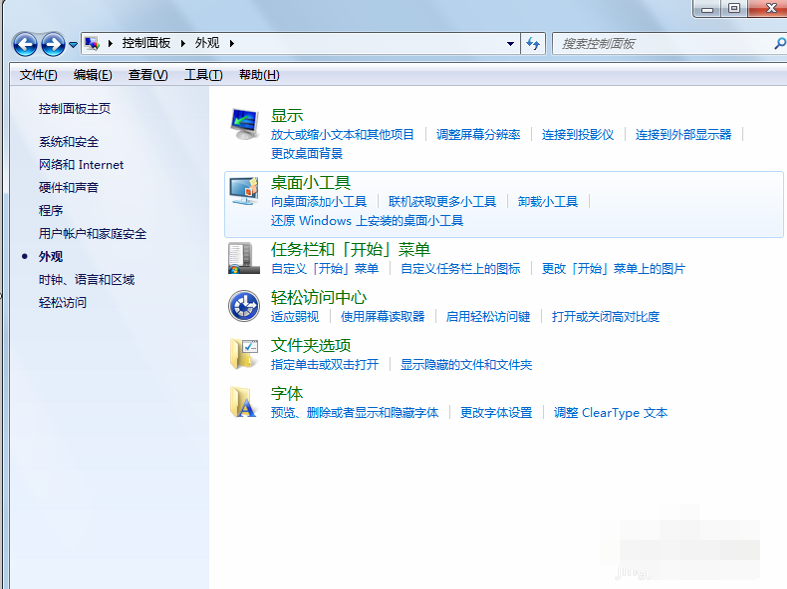Click 自定义任务栏上的图标

[460, 269]
